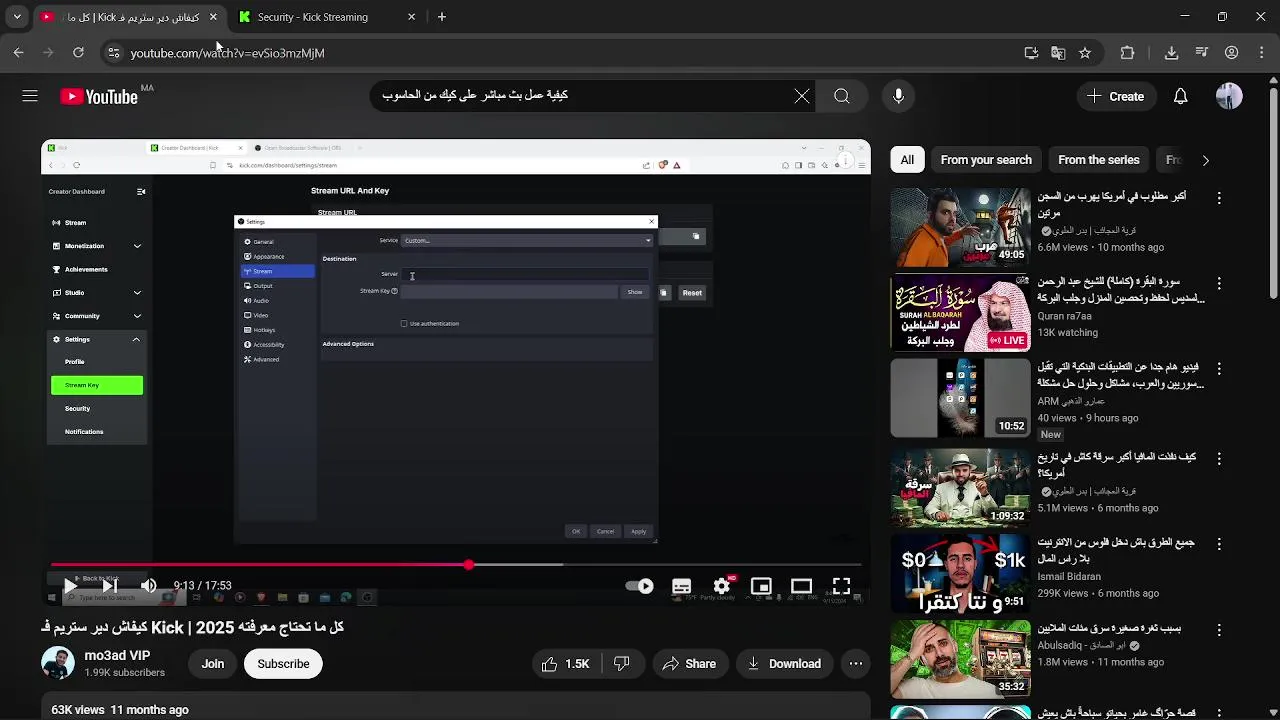Share this video

(689, 664)
